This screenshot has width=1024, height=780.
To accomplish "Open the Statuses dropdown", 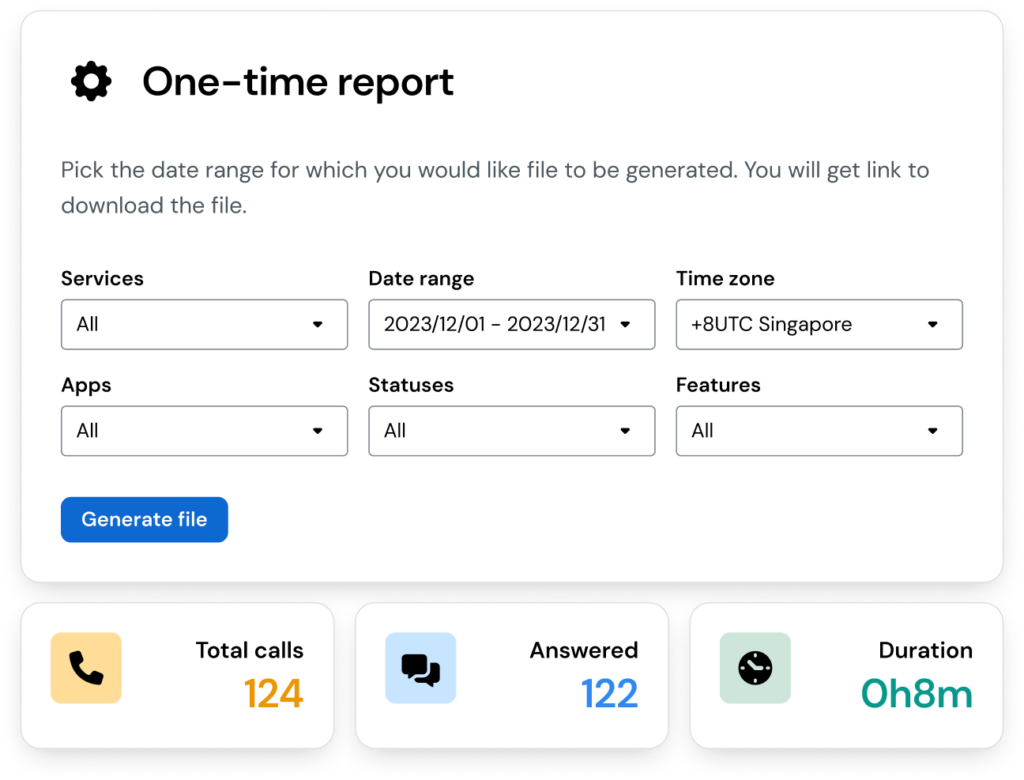I will (511, 430).
